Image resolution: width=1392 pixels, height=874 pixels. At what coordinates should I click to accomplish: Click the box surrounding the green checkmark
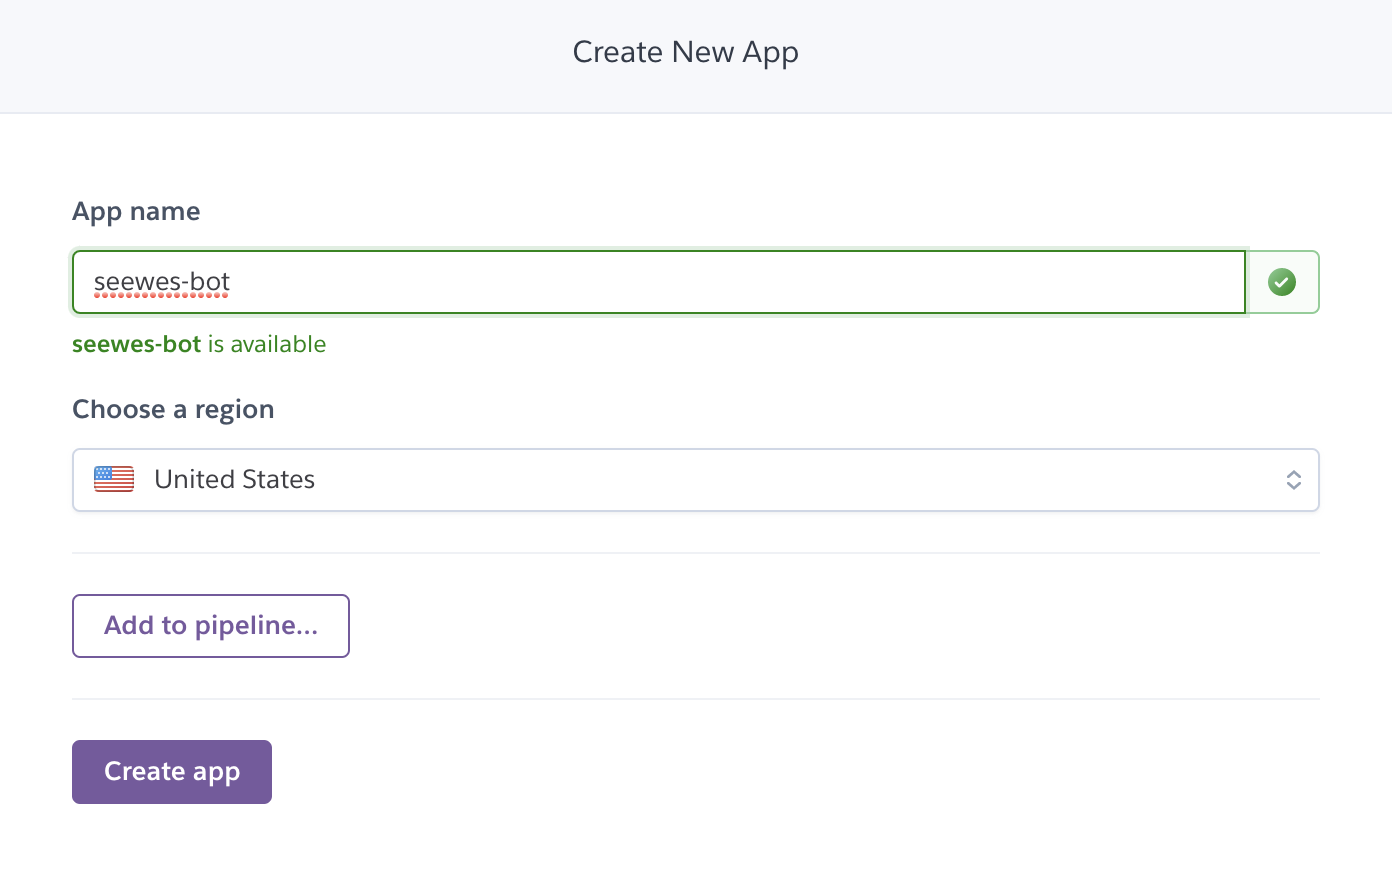(x=1283, y=282)
